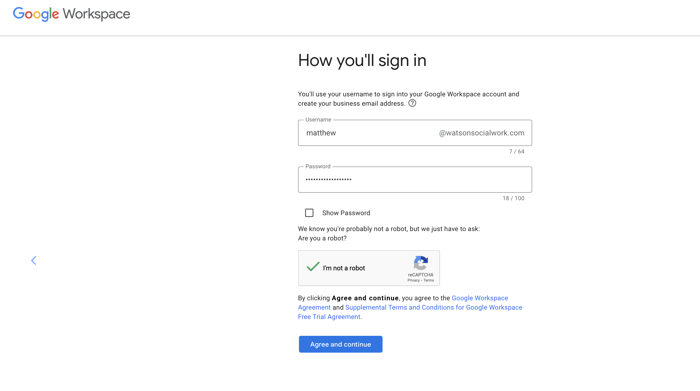The width and height of the screenshot is (700, 391).
Task: Toggle the Show Password checkbox
Action: point(309,212)
